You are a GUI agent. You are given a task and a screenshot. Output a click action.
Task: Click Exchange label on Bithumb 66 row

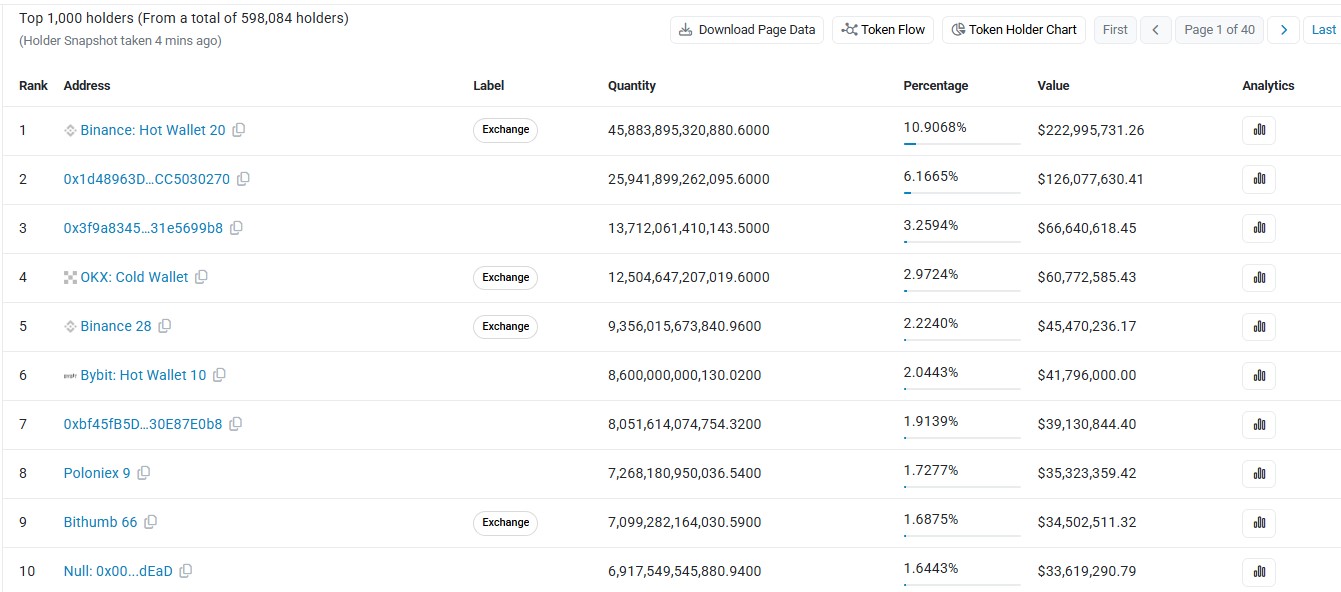(505, 522)
